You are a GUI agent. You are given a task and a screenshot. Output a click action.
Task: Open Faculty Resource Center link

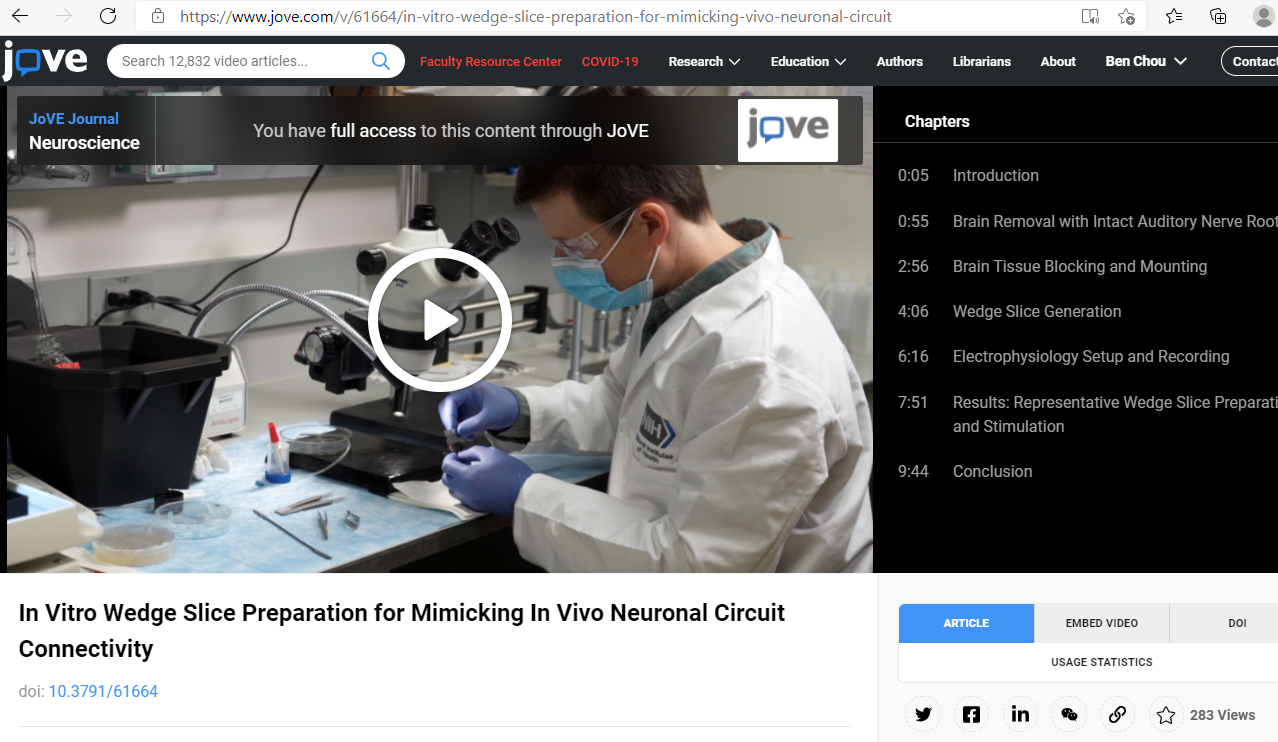click(x=491, y=61)
